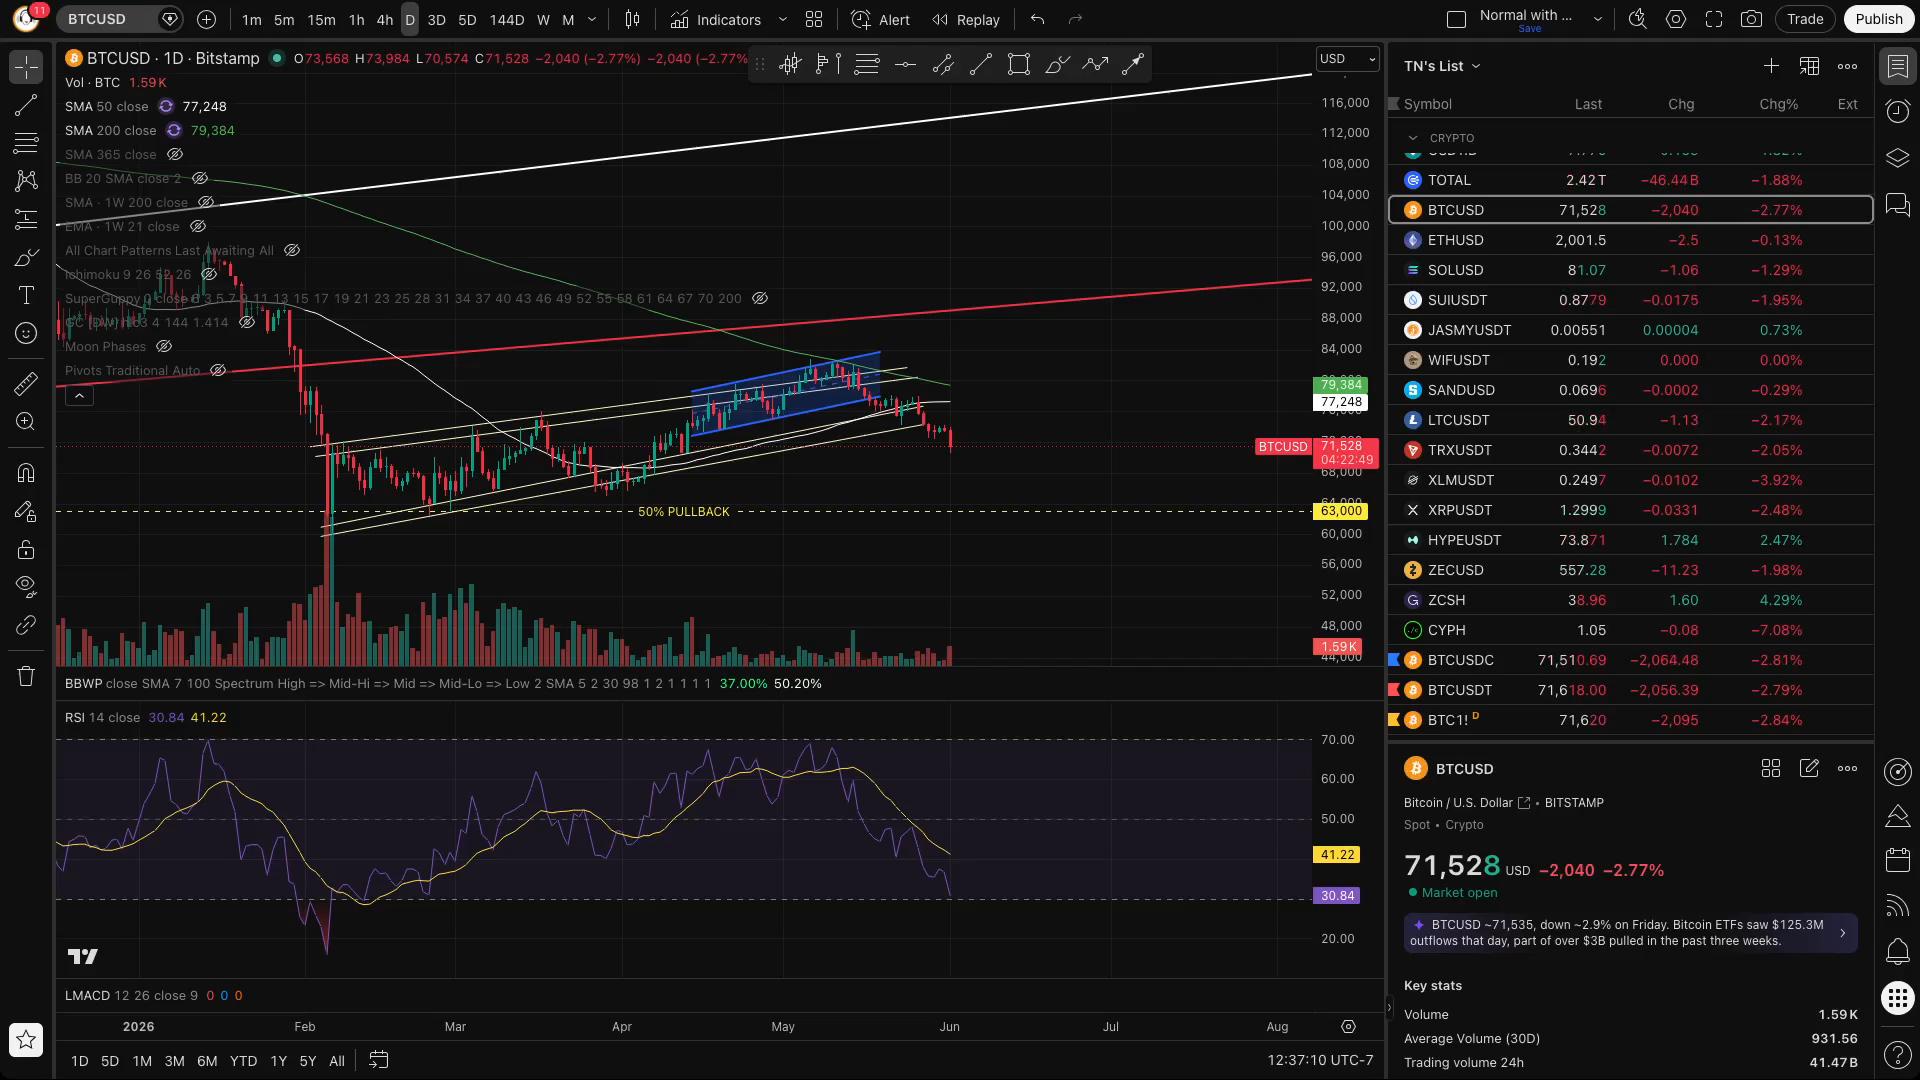
Task: Expand the favorite indicators dropdown arrow
Action: pos(783,19)
